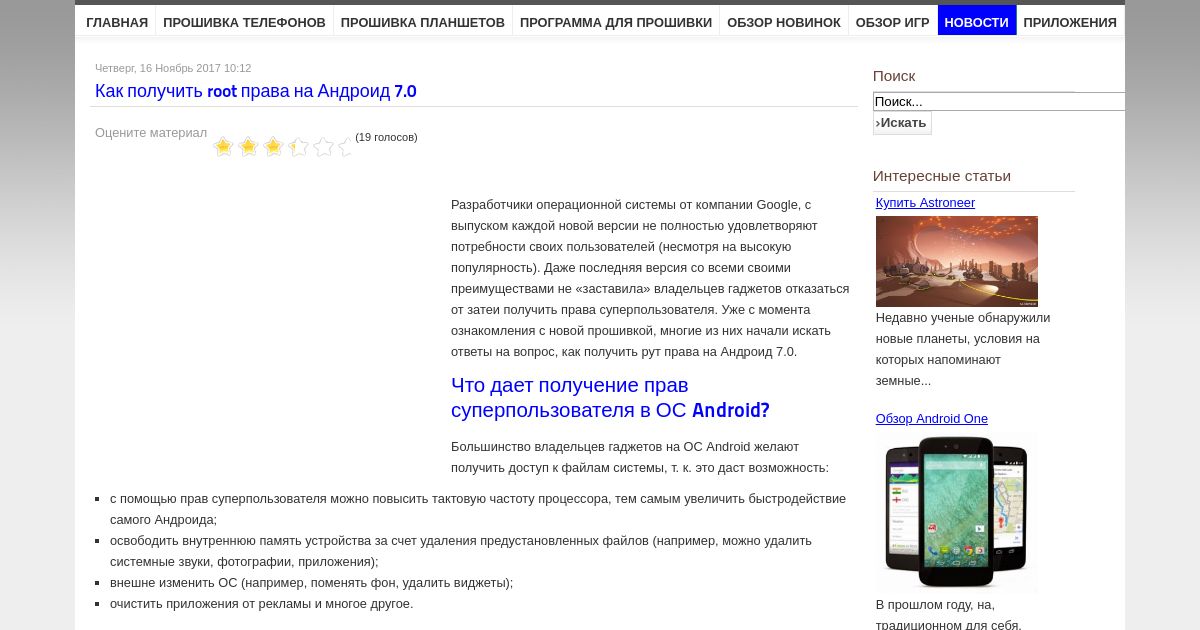Click the vote count (19 голосов)
Image resolution: width=1200 pixels, height=630 pixels.
tap(386, 137)
